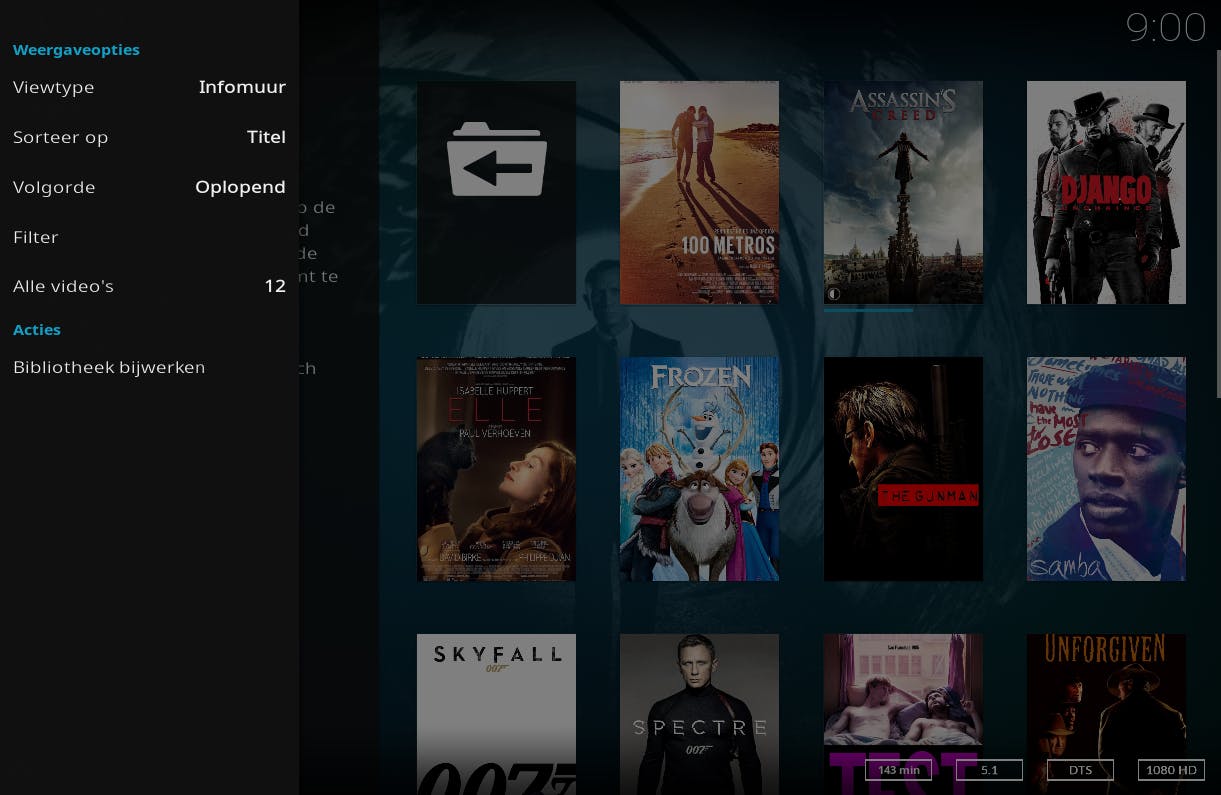This screenshot has width=1221, height=795.
Task: Change Sorteer op Titel setting
Action: pyautogui.click(x=149, y=137)
